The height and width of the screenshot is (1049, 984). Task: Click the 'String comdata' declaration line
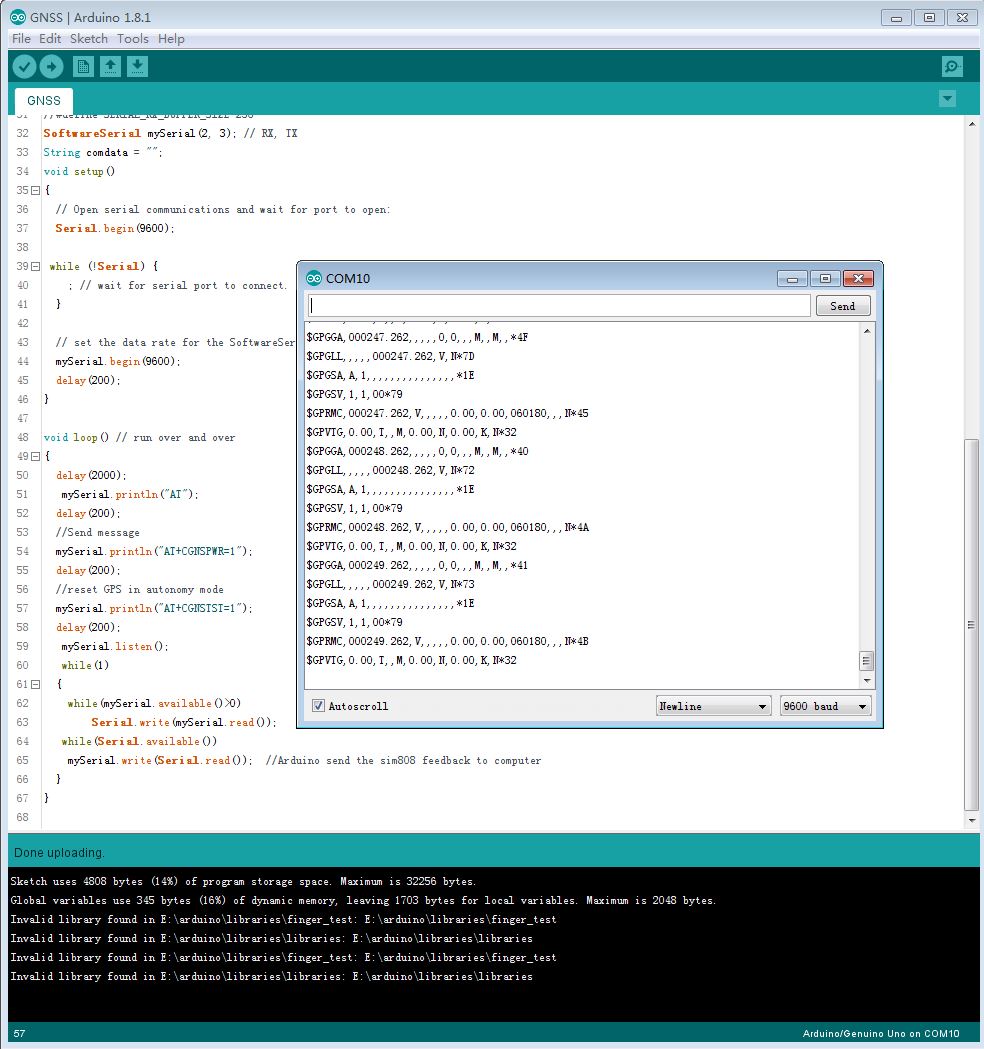pos(103,153)
